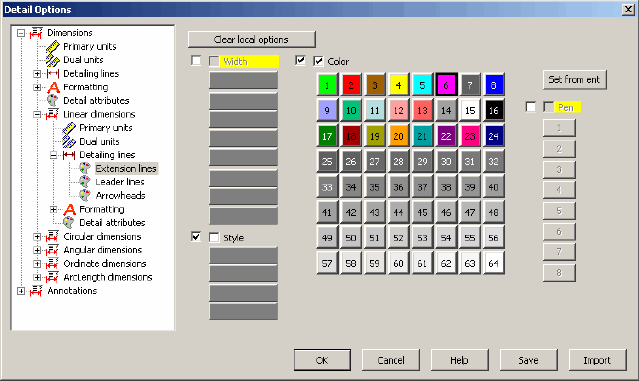
Task: Click the Import button
Action: point(597,360)
